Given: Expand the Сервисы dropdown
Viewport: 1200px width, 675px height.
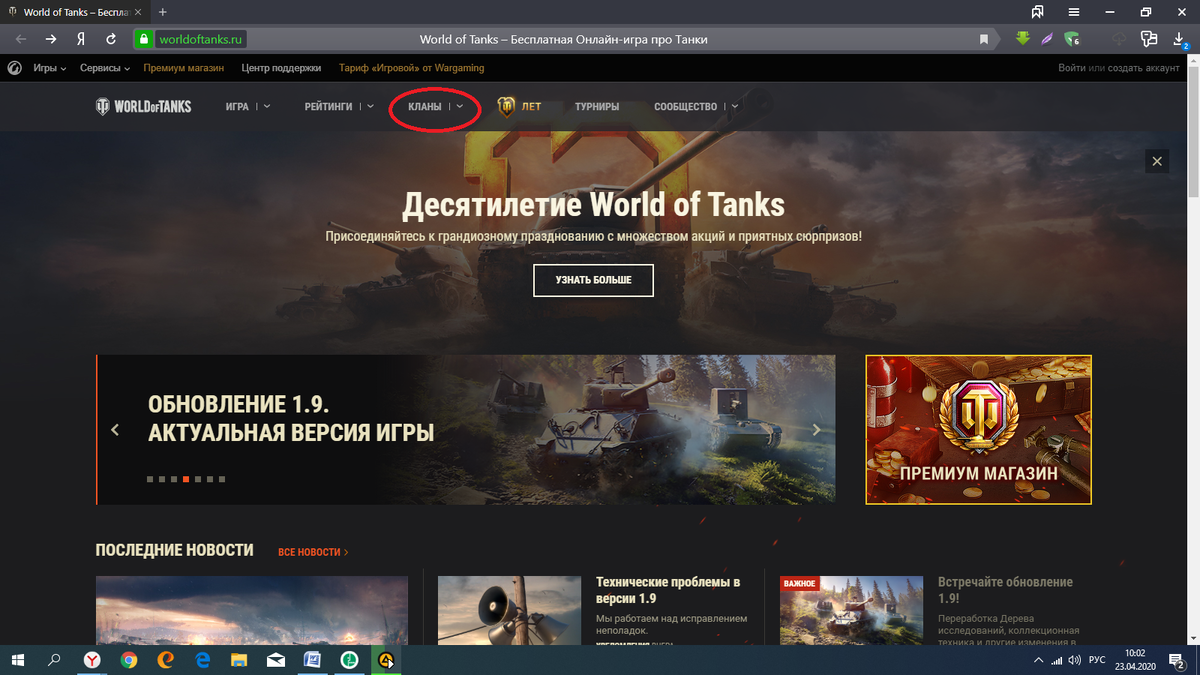Looking at the screenshot, I should pos(106,68).
